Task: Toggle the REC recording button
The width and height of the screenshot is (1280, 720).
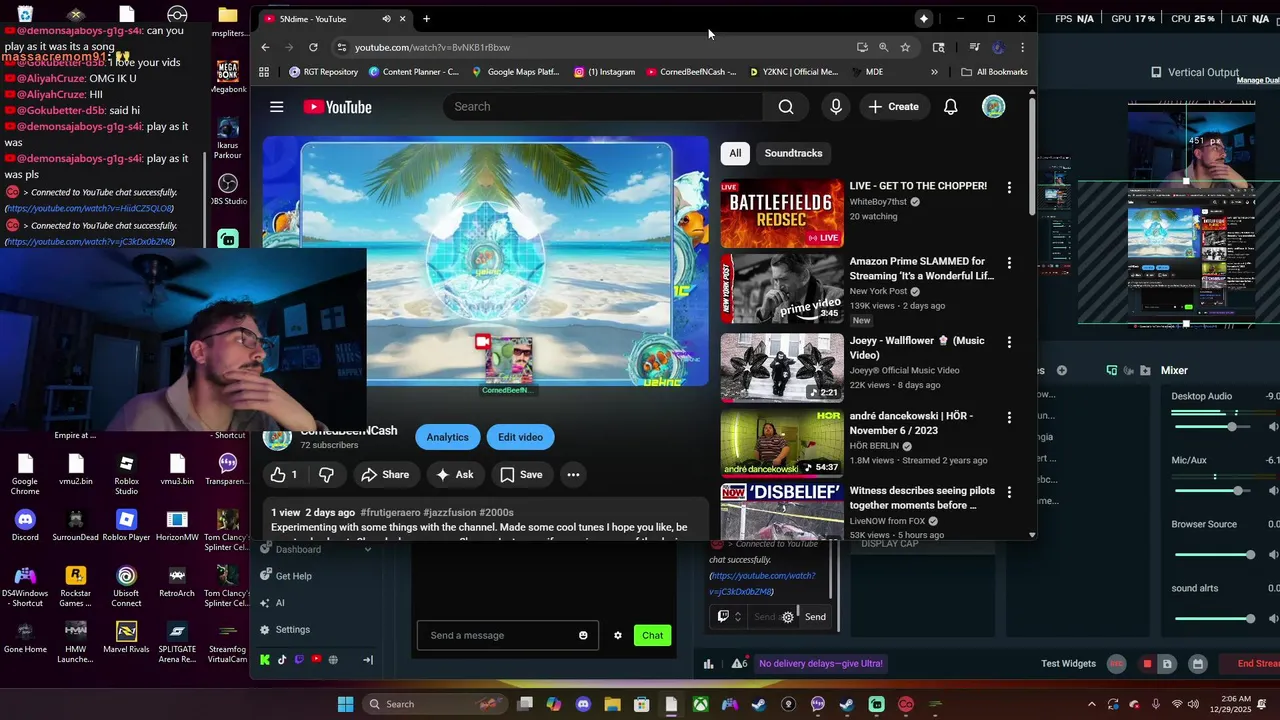Action: 1117,664
